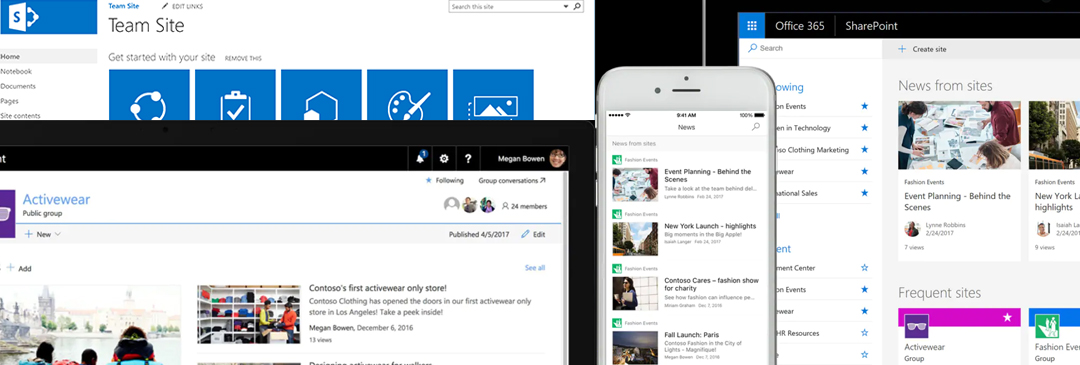This screenshot has height=365, width=1080.
Task: Open the Group conversations link
Action: [512, 180]
